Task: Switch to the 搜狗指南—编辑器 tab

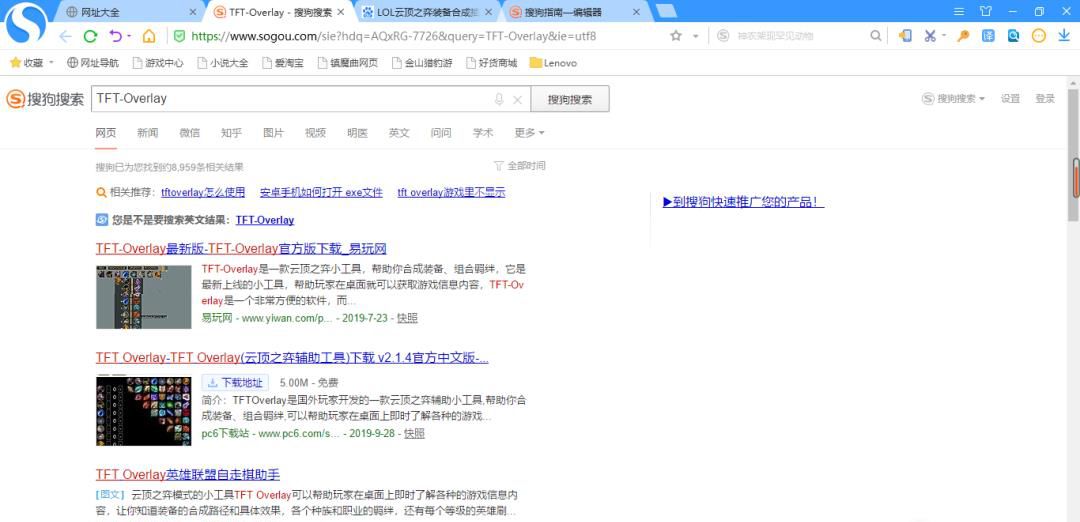Action: click(576, 12)
